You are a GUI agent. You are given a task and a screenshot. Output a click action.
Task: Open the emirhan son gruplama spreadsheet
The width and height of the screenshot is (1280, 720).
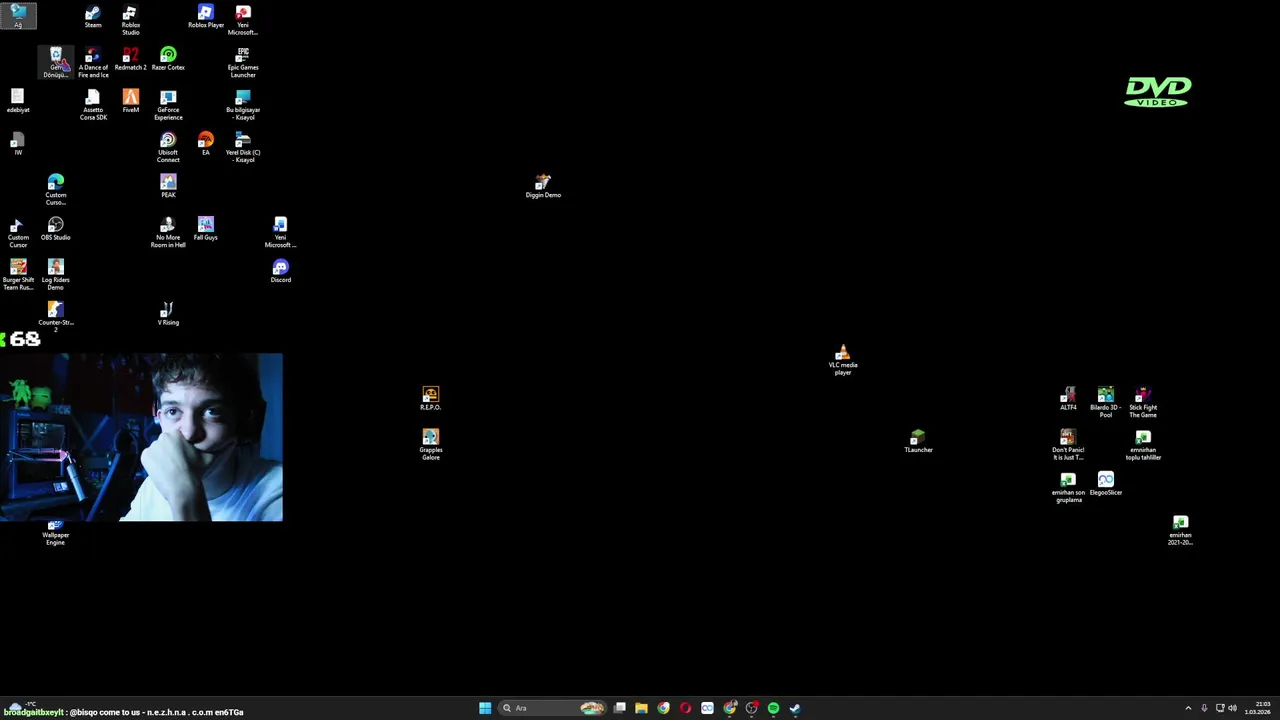pyautogui.click(x=1068, y=487)
